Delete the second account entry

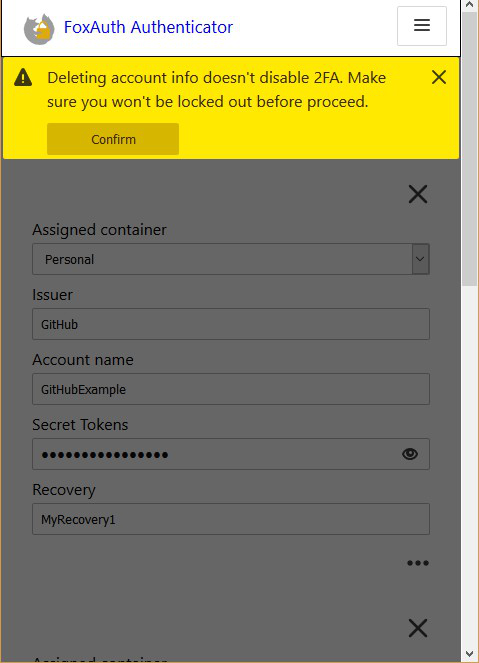pos(418,628)
